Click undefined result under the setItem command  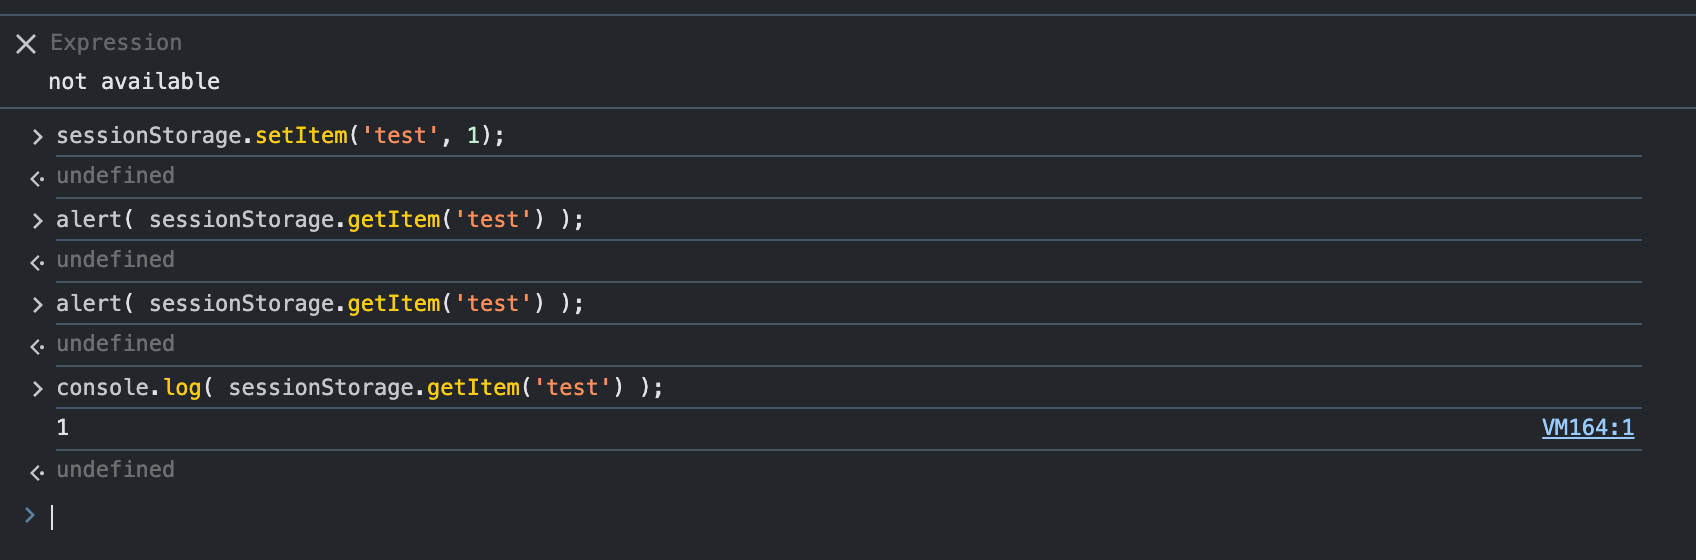coord(116,176)
